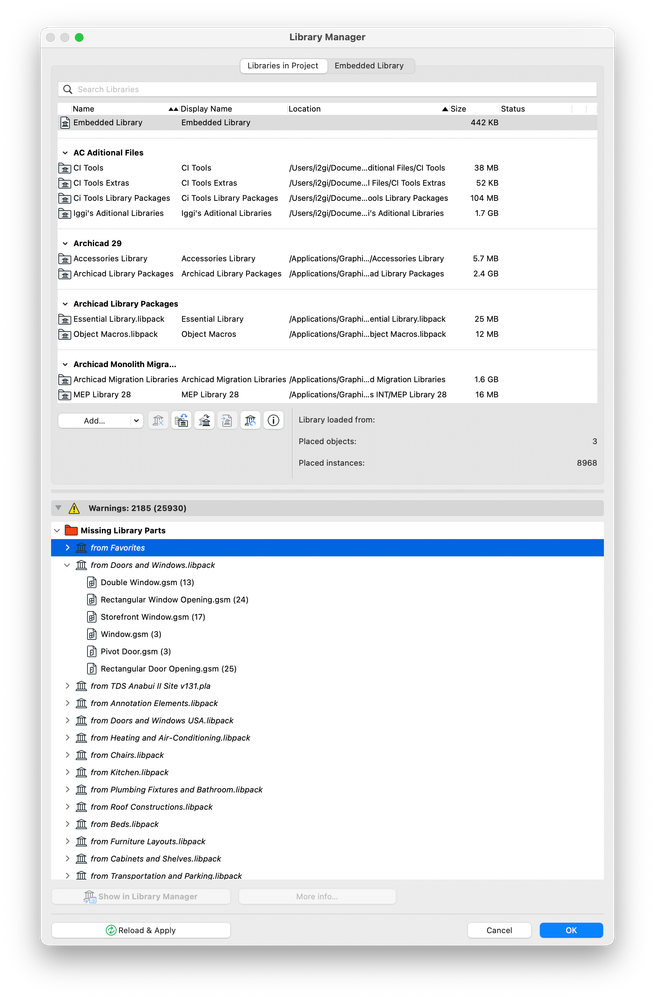Viewport: 655px width, 999px height.
Task: Click the Double Window.gsm file icon
Action: pyautogui.click(x=91, y=582)
